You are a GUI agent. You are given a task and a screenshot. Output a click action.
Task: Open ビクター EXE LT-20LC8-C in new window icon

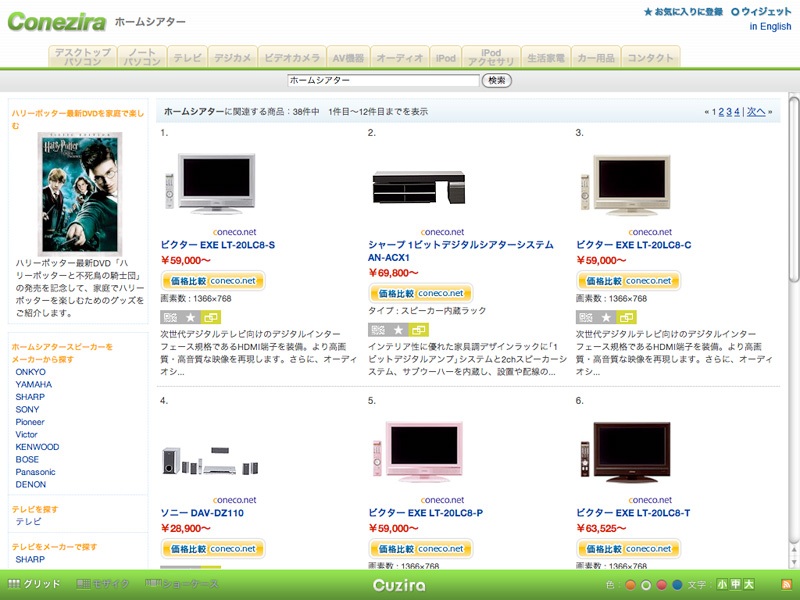point(627,317)
